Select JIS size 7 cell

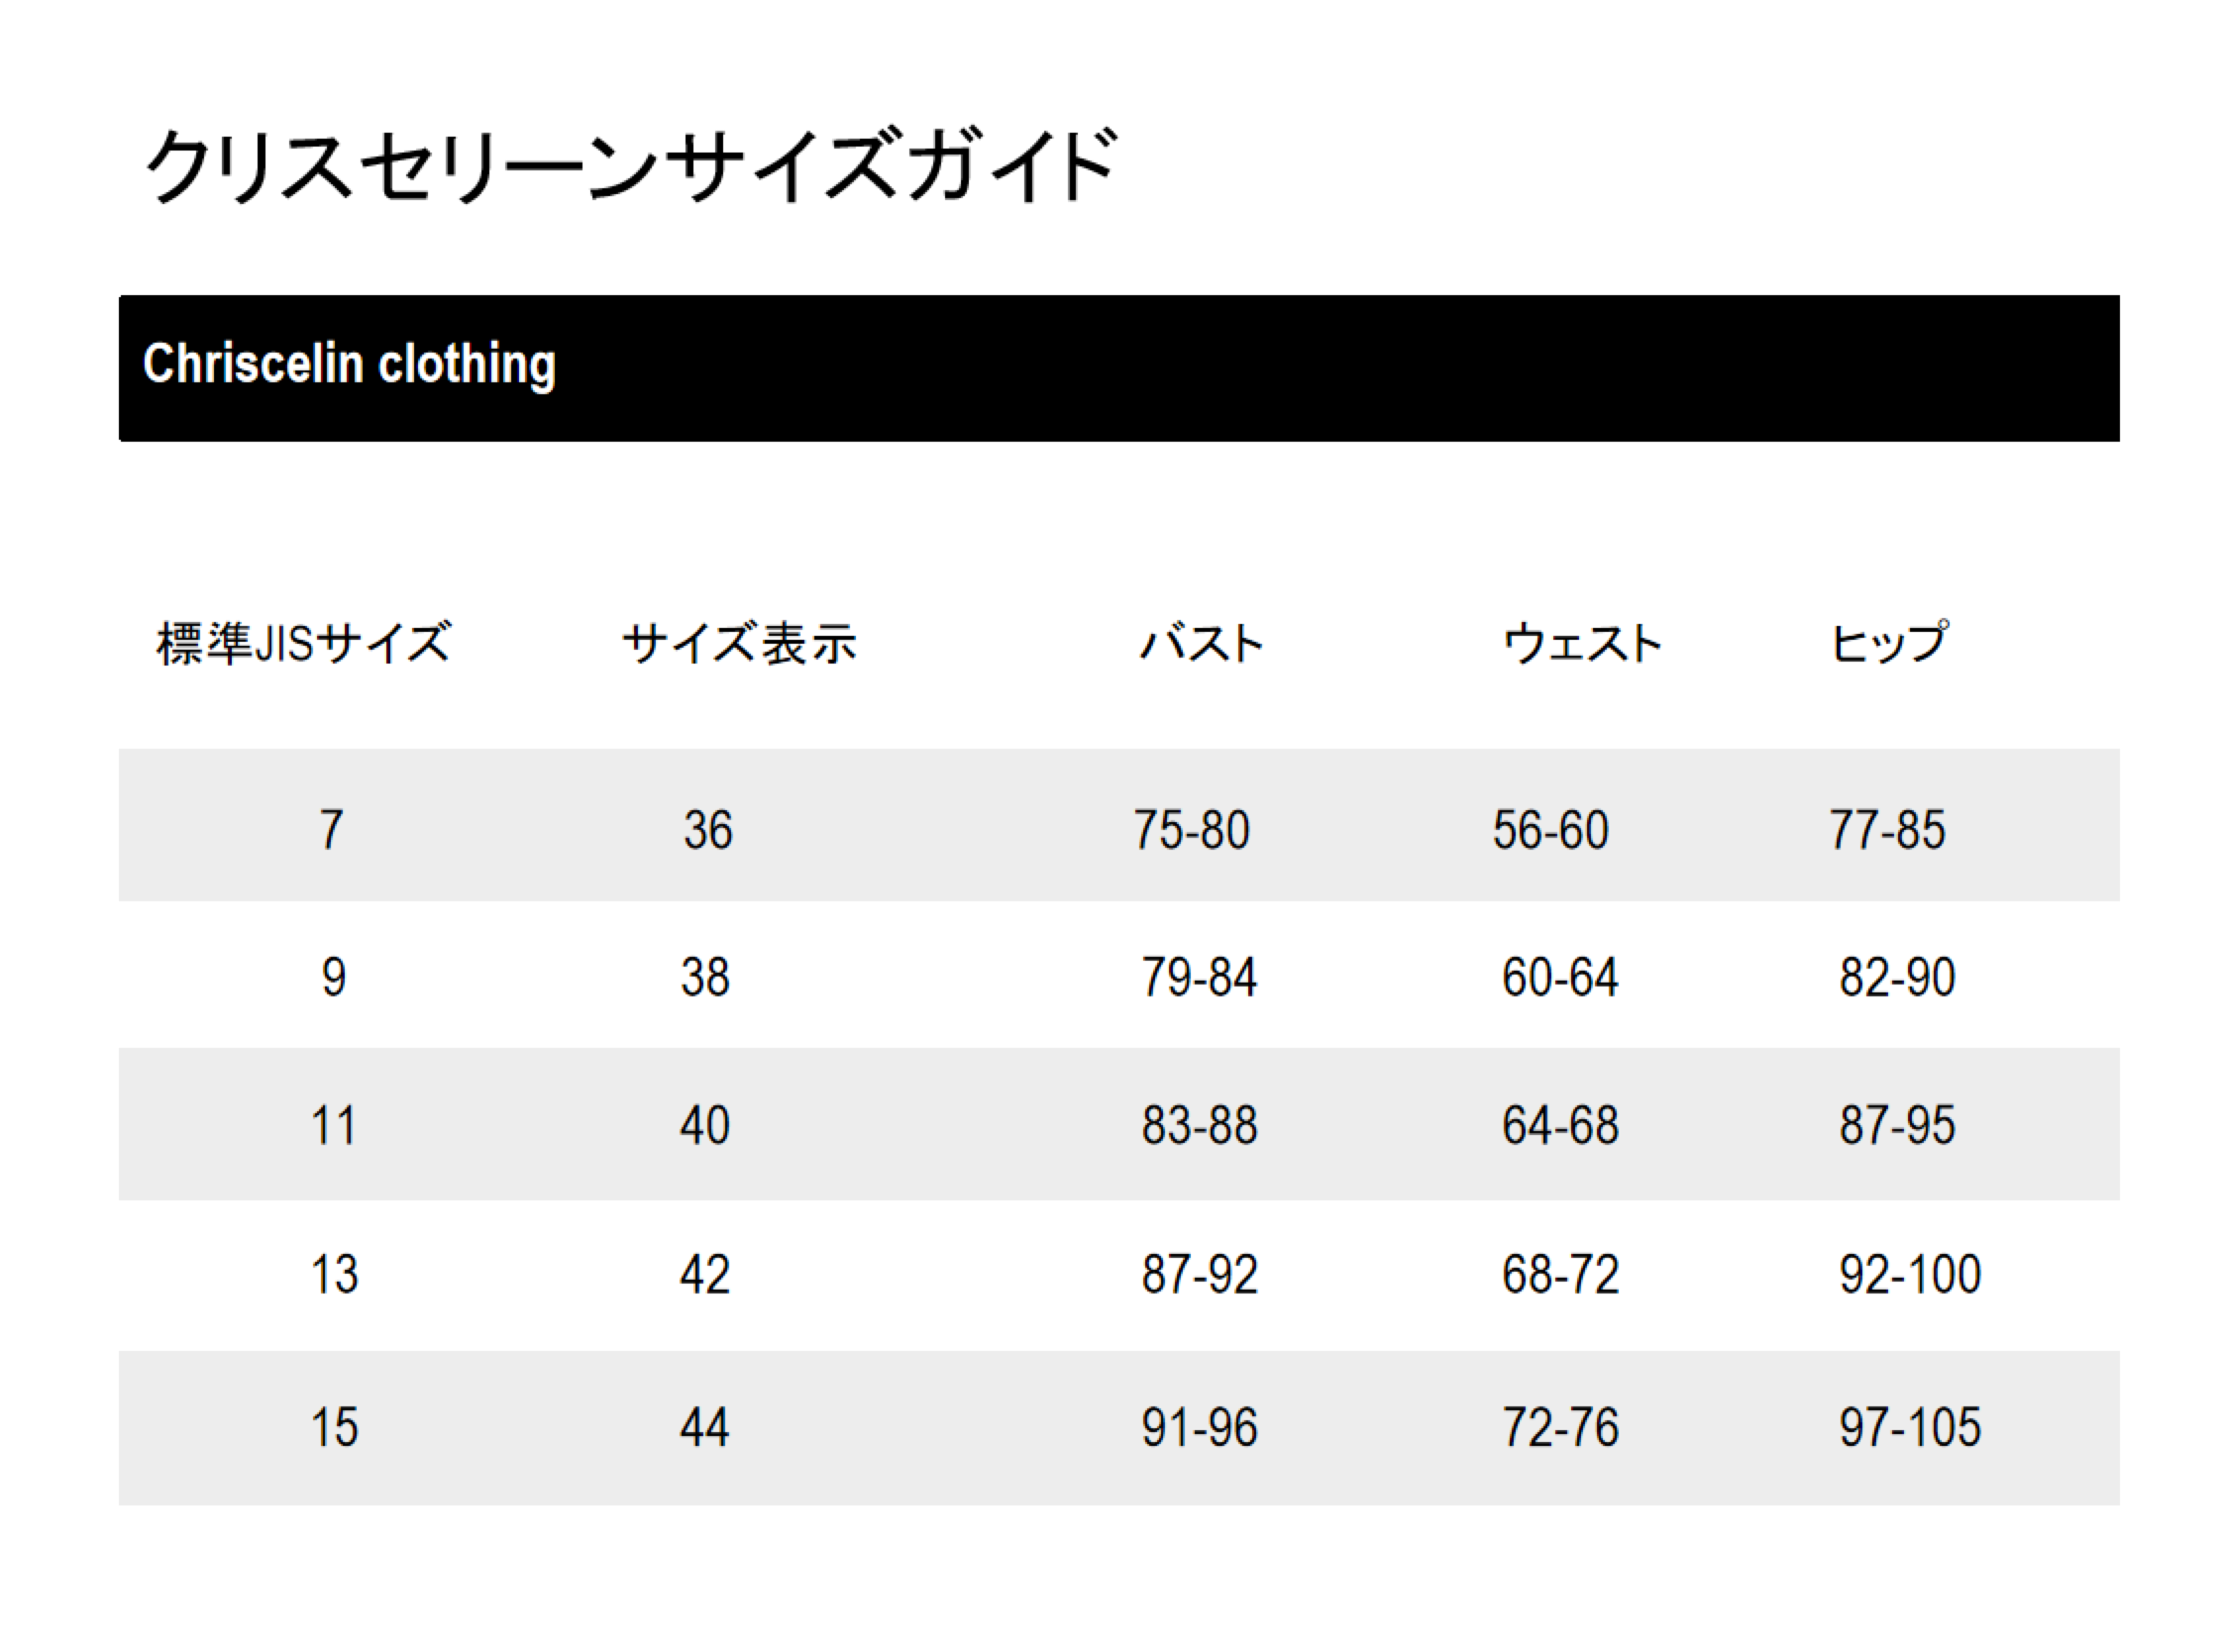332,830
